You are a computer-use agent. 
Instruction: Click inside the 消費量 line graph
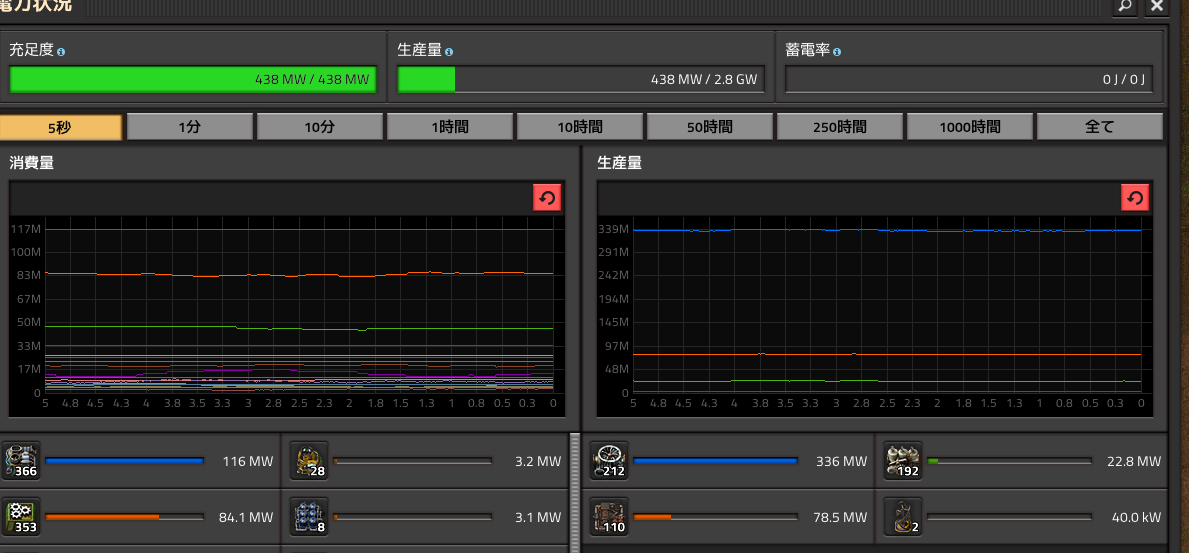[x=300, y=305]
